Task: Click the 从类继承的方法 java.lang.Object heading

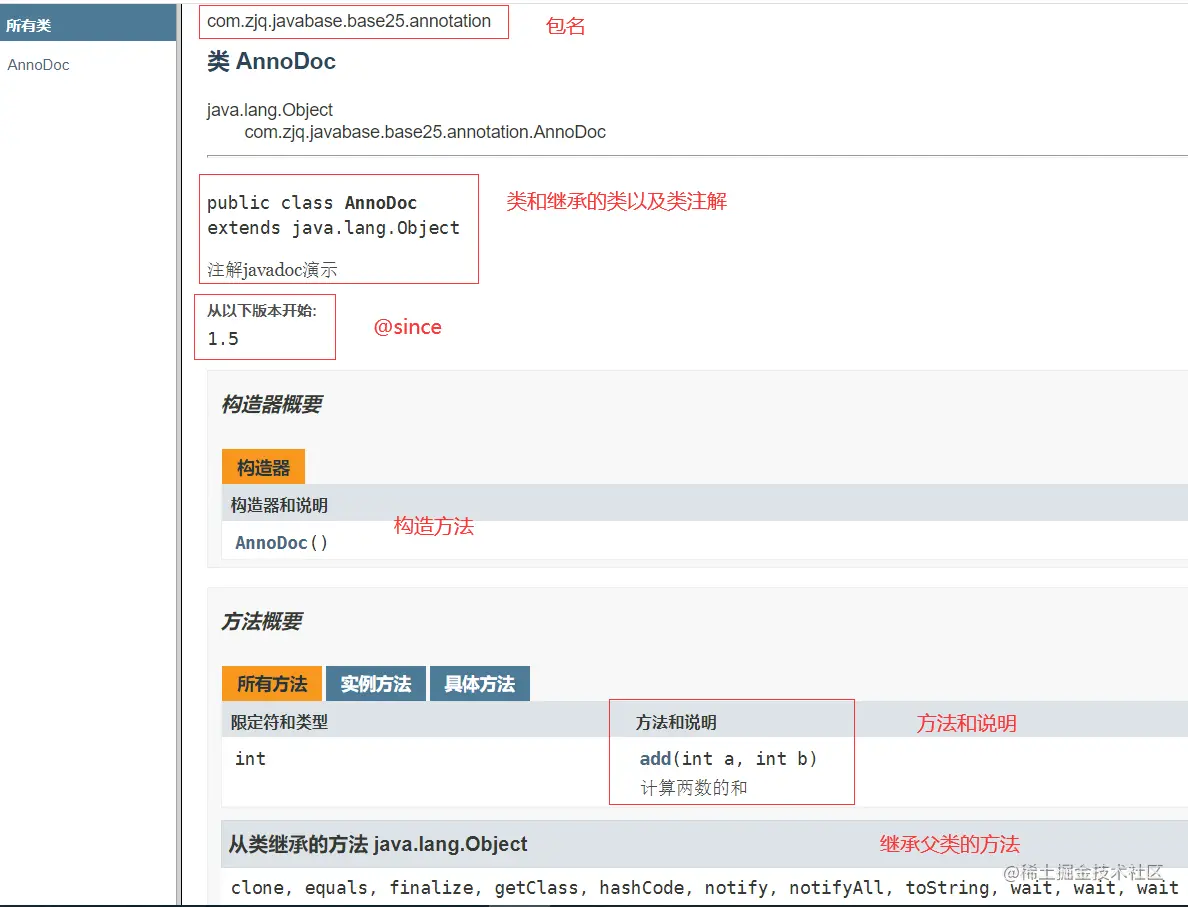Action: pyautogui.click(x=378, y=844)
